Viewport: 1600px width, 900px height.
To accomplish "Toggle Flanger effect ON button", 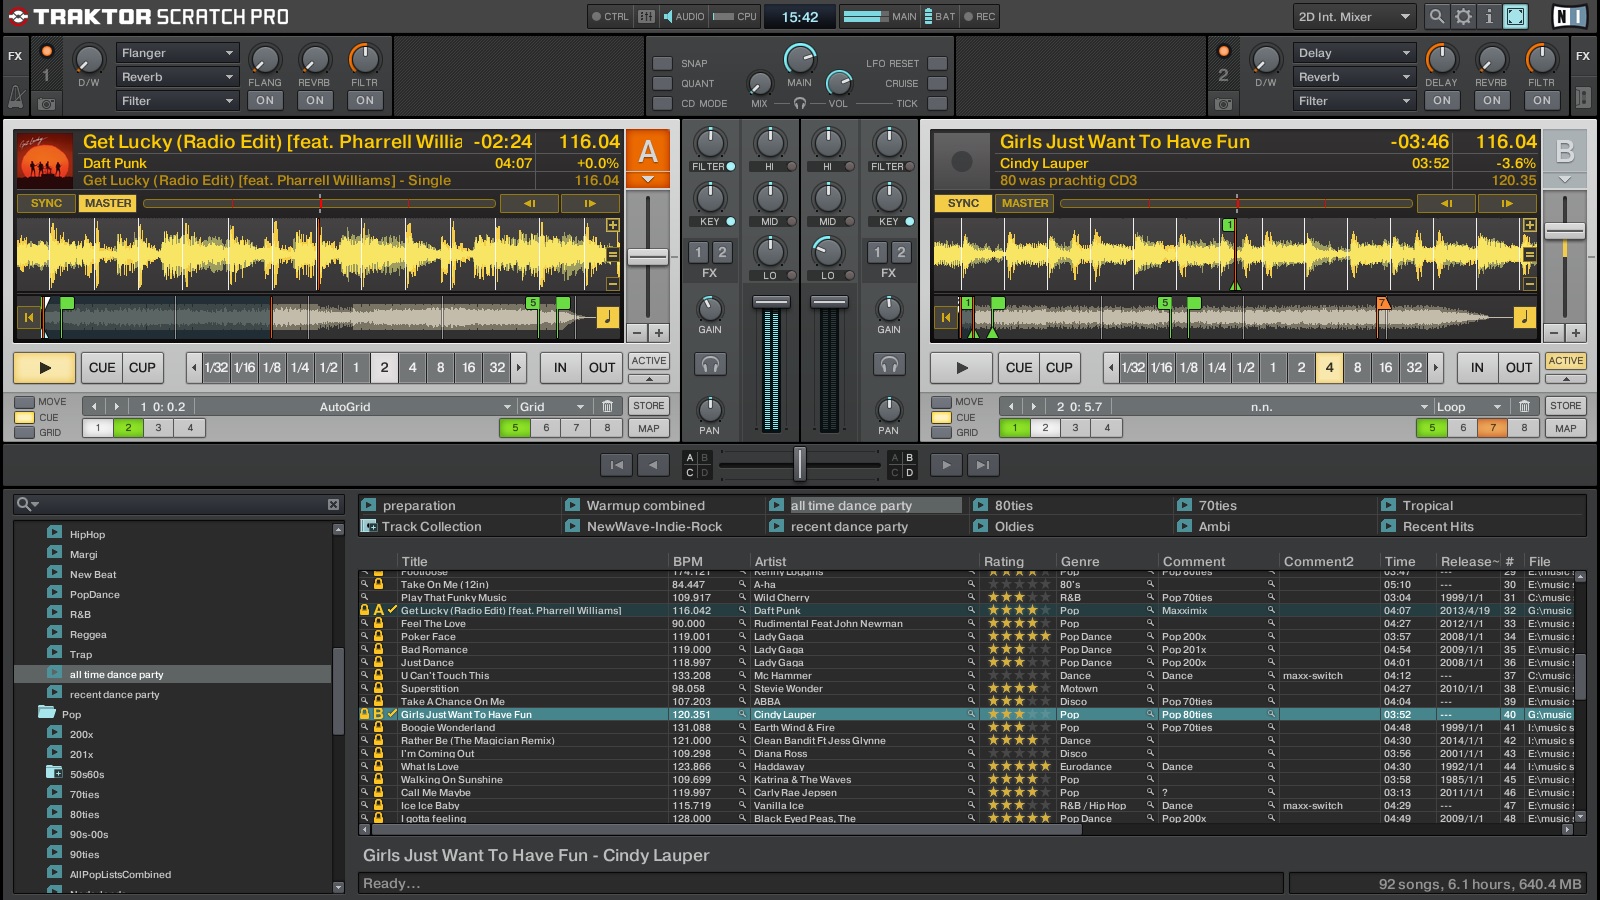I will pyautogui.click(x=264, y=100).
